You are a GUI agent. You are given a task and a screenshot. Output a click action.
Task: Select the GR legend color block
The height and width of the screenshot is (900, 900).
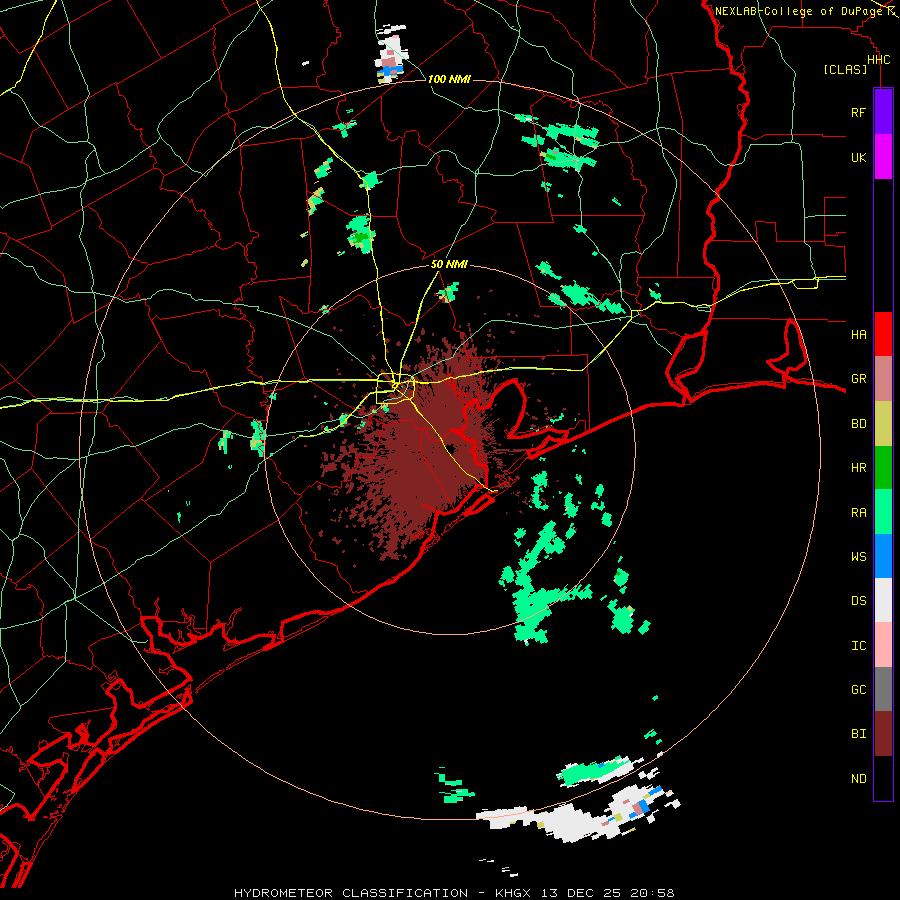(883, 378)
